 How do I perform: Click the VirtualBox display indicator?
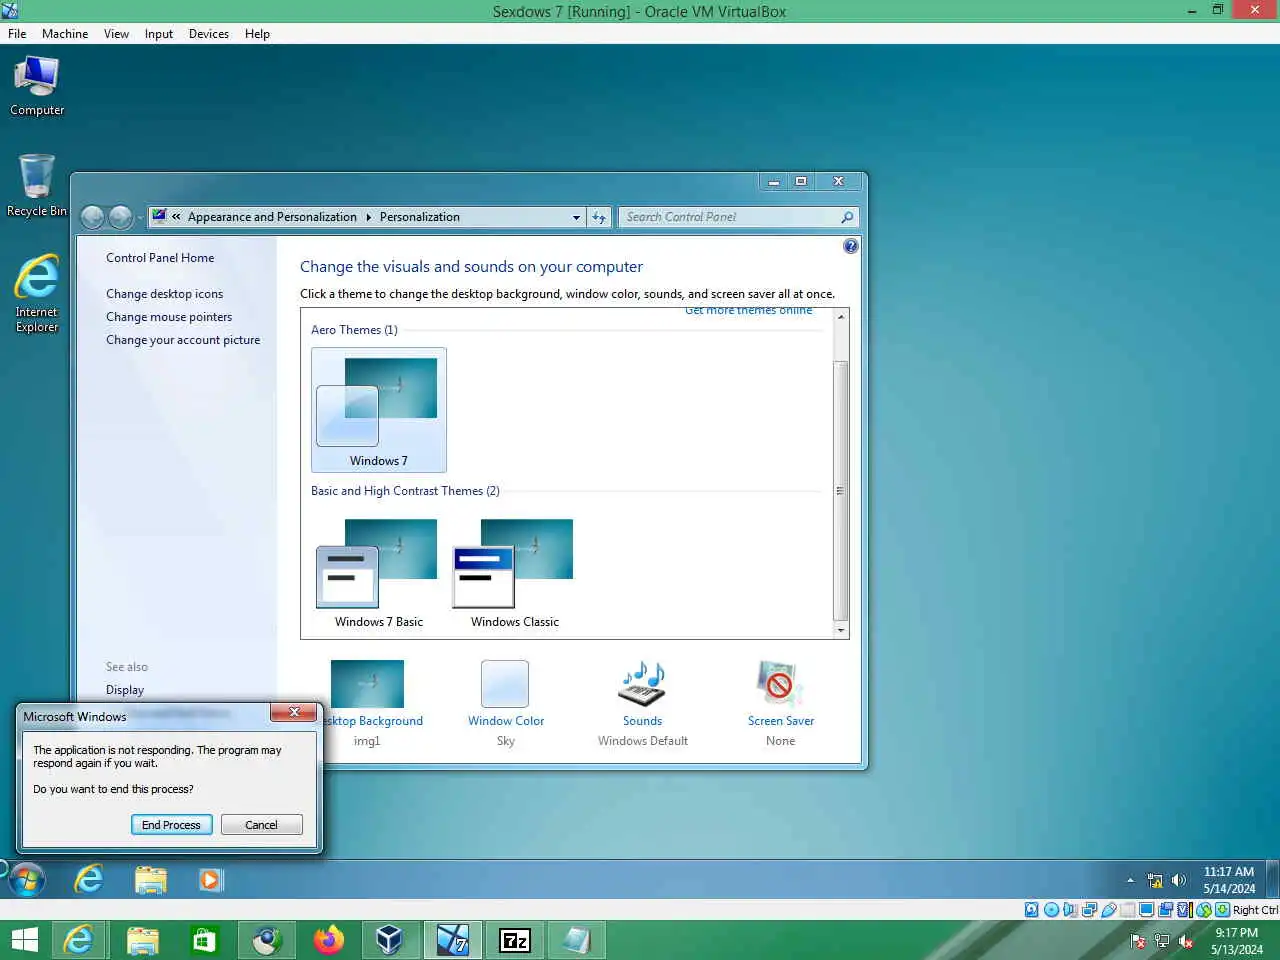pyautogui.click(x=1147, y=910)
